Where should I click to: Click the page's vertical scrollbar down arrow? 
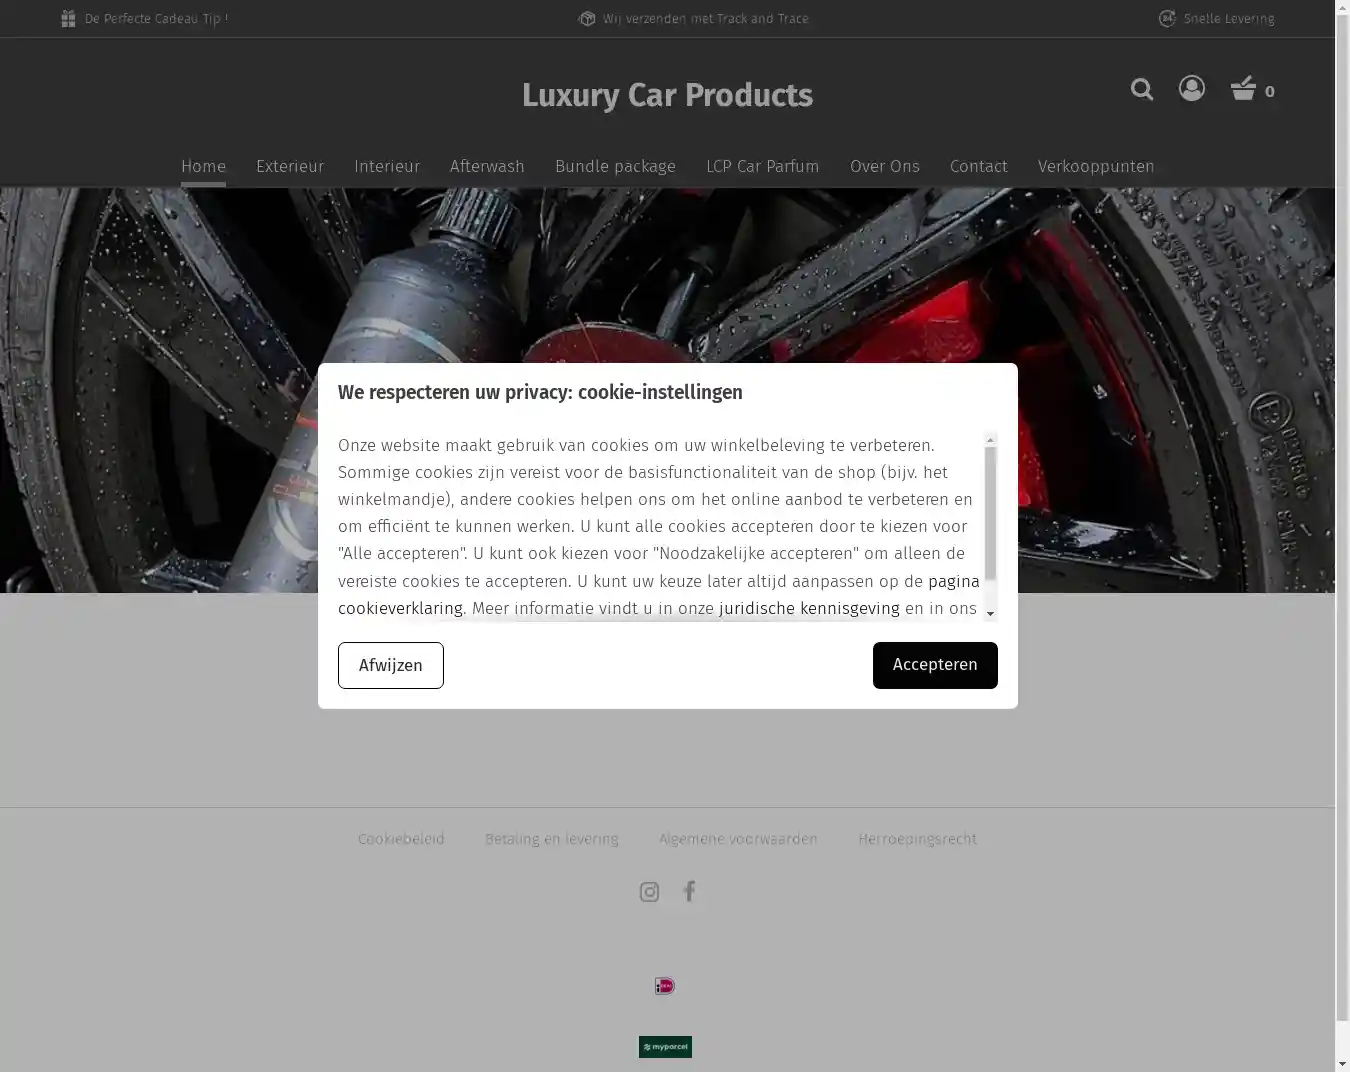[1342, 1063]
